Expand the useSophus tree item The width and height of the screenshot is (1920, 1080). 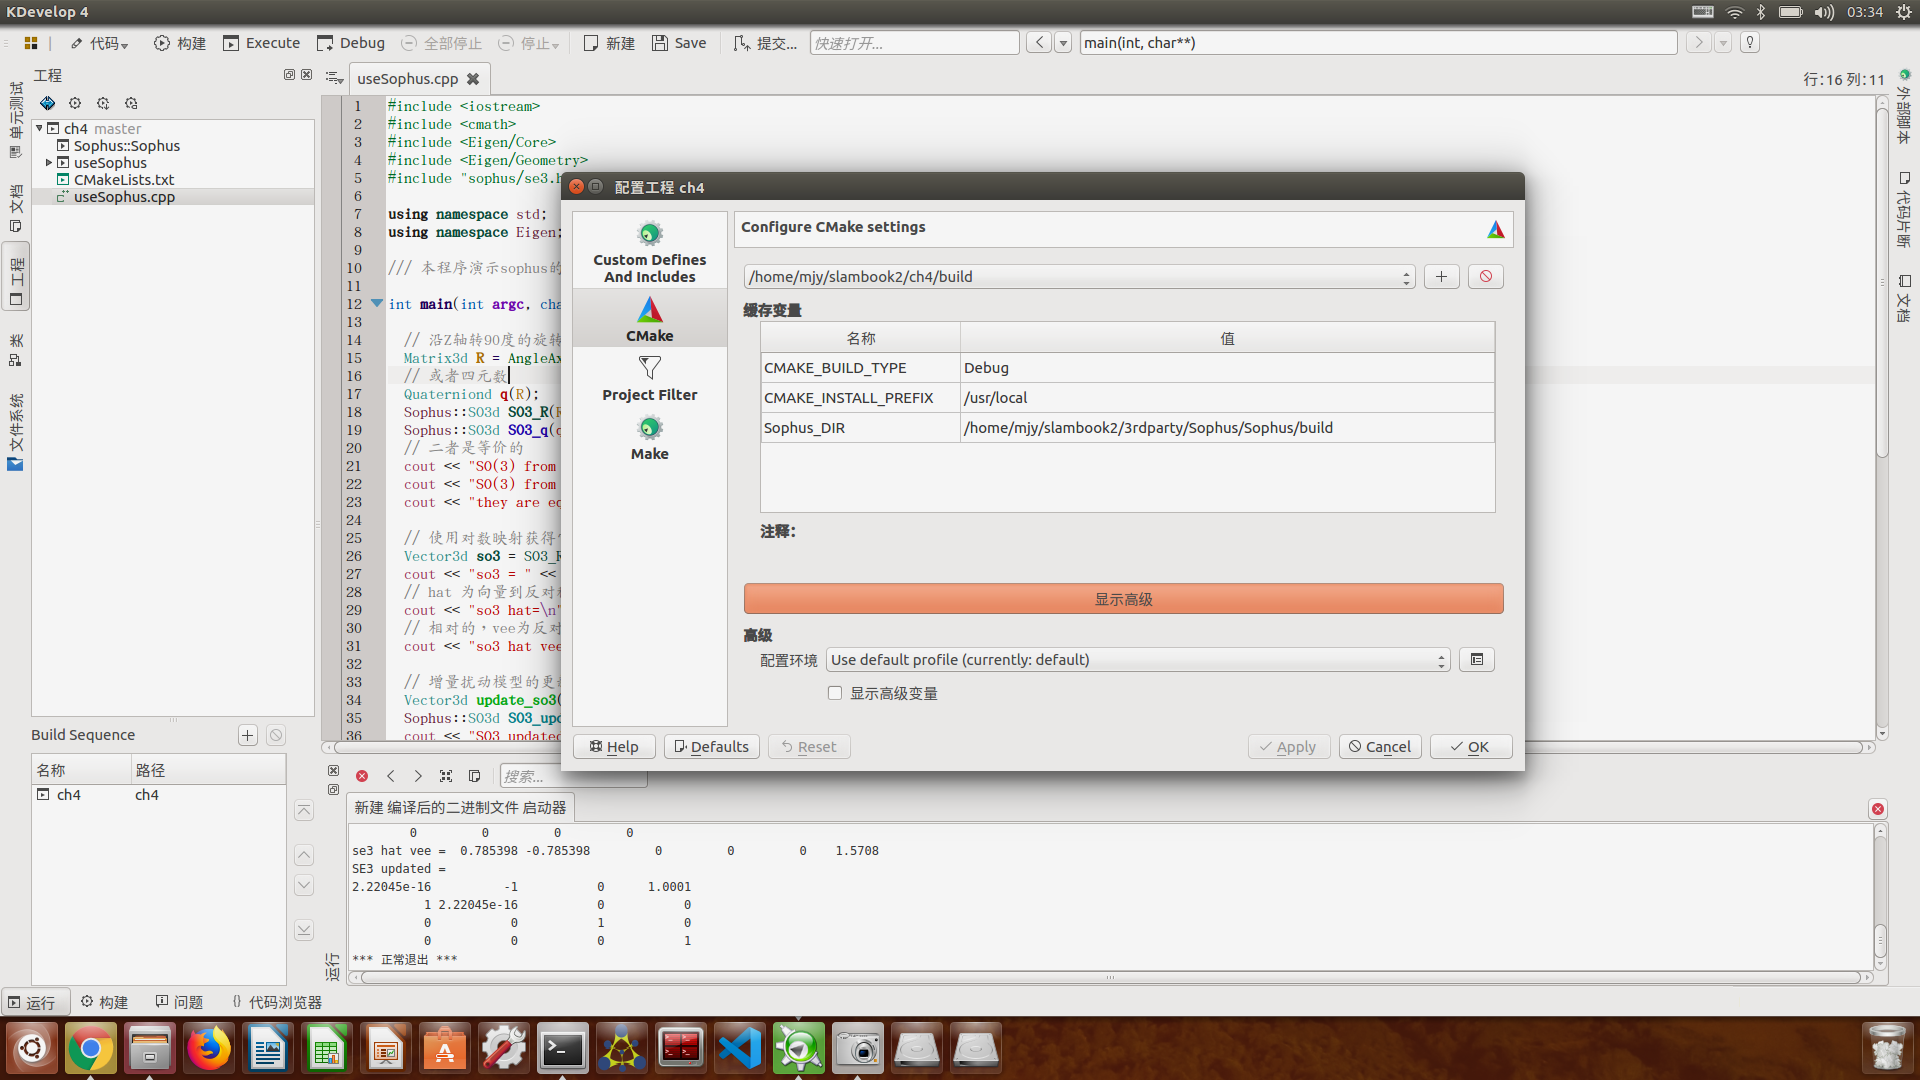coord(48,162)
